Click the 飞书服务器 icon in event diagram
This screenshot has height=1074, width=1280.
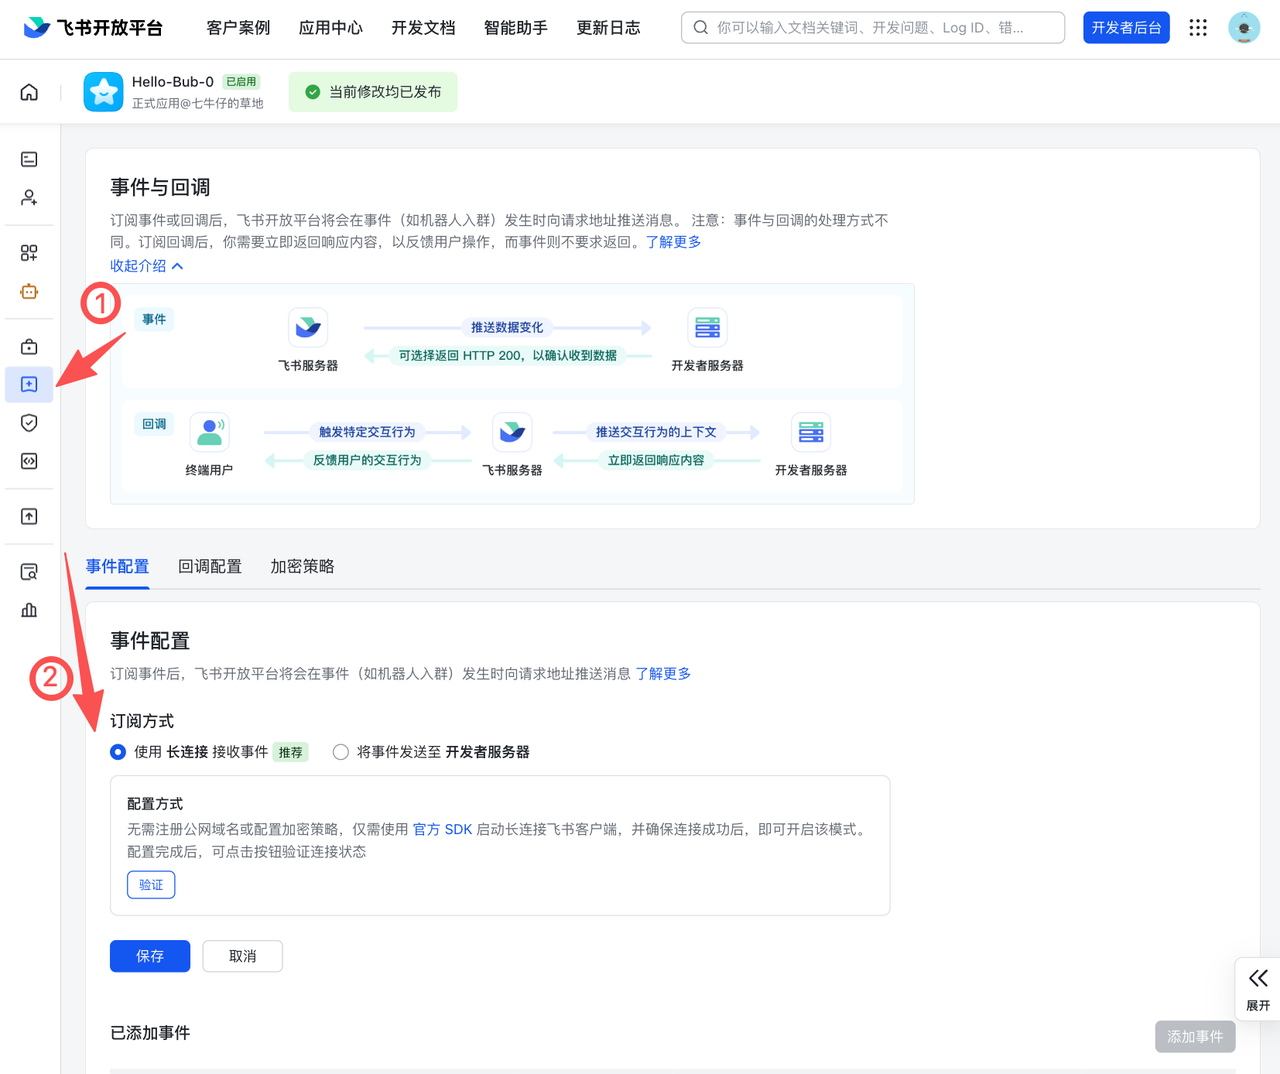tap(308, 328)
